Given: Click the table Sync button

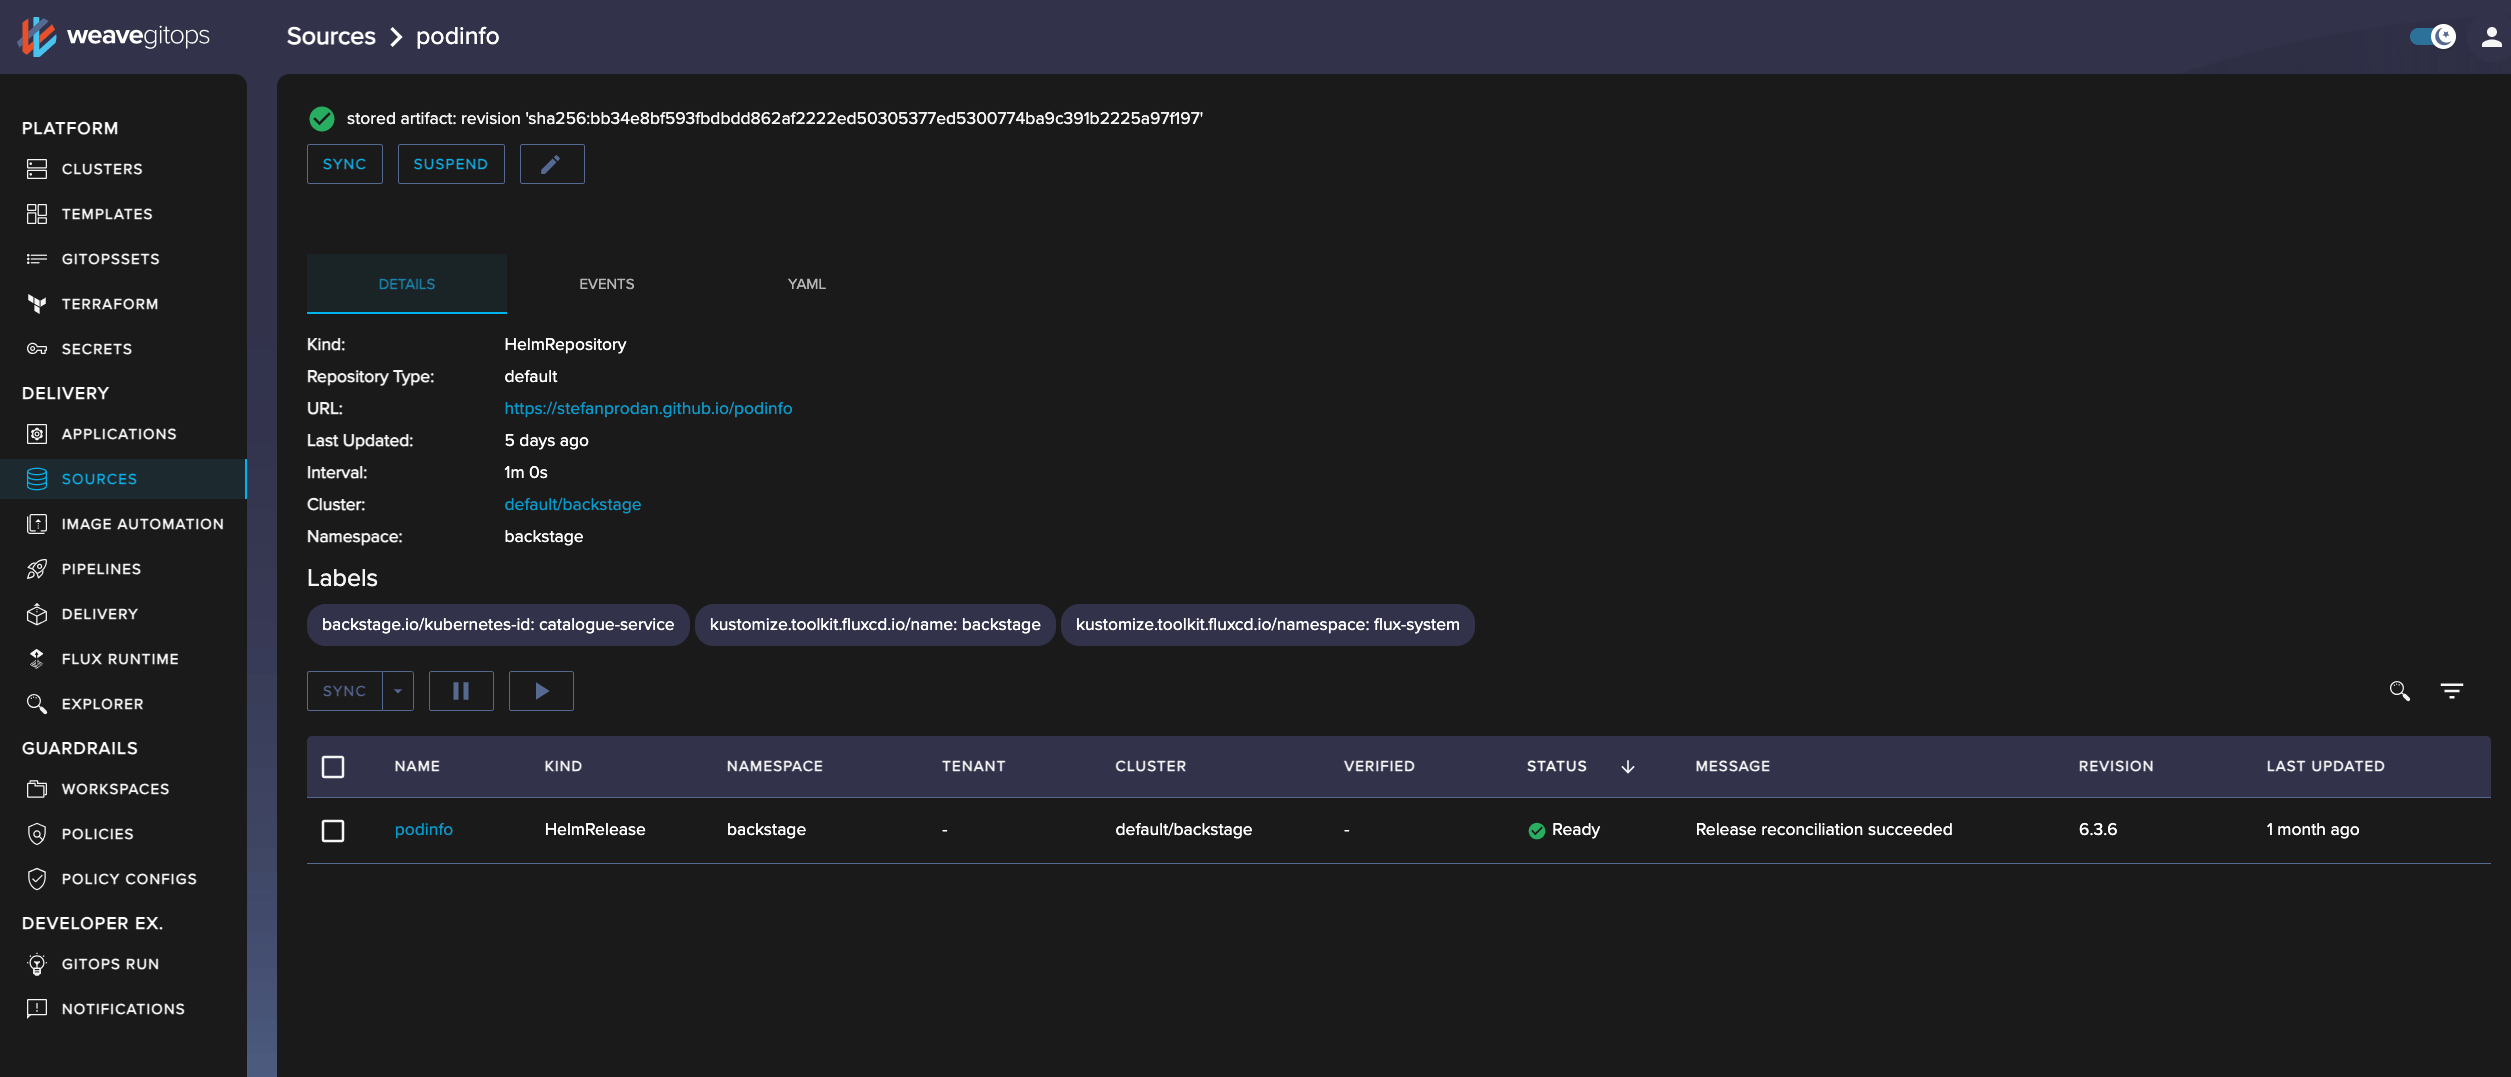Looking at the screenshot, I should coord(345,691).
